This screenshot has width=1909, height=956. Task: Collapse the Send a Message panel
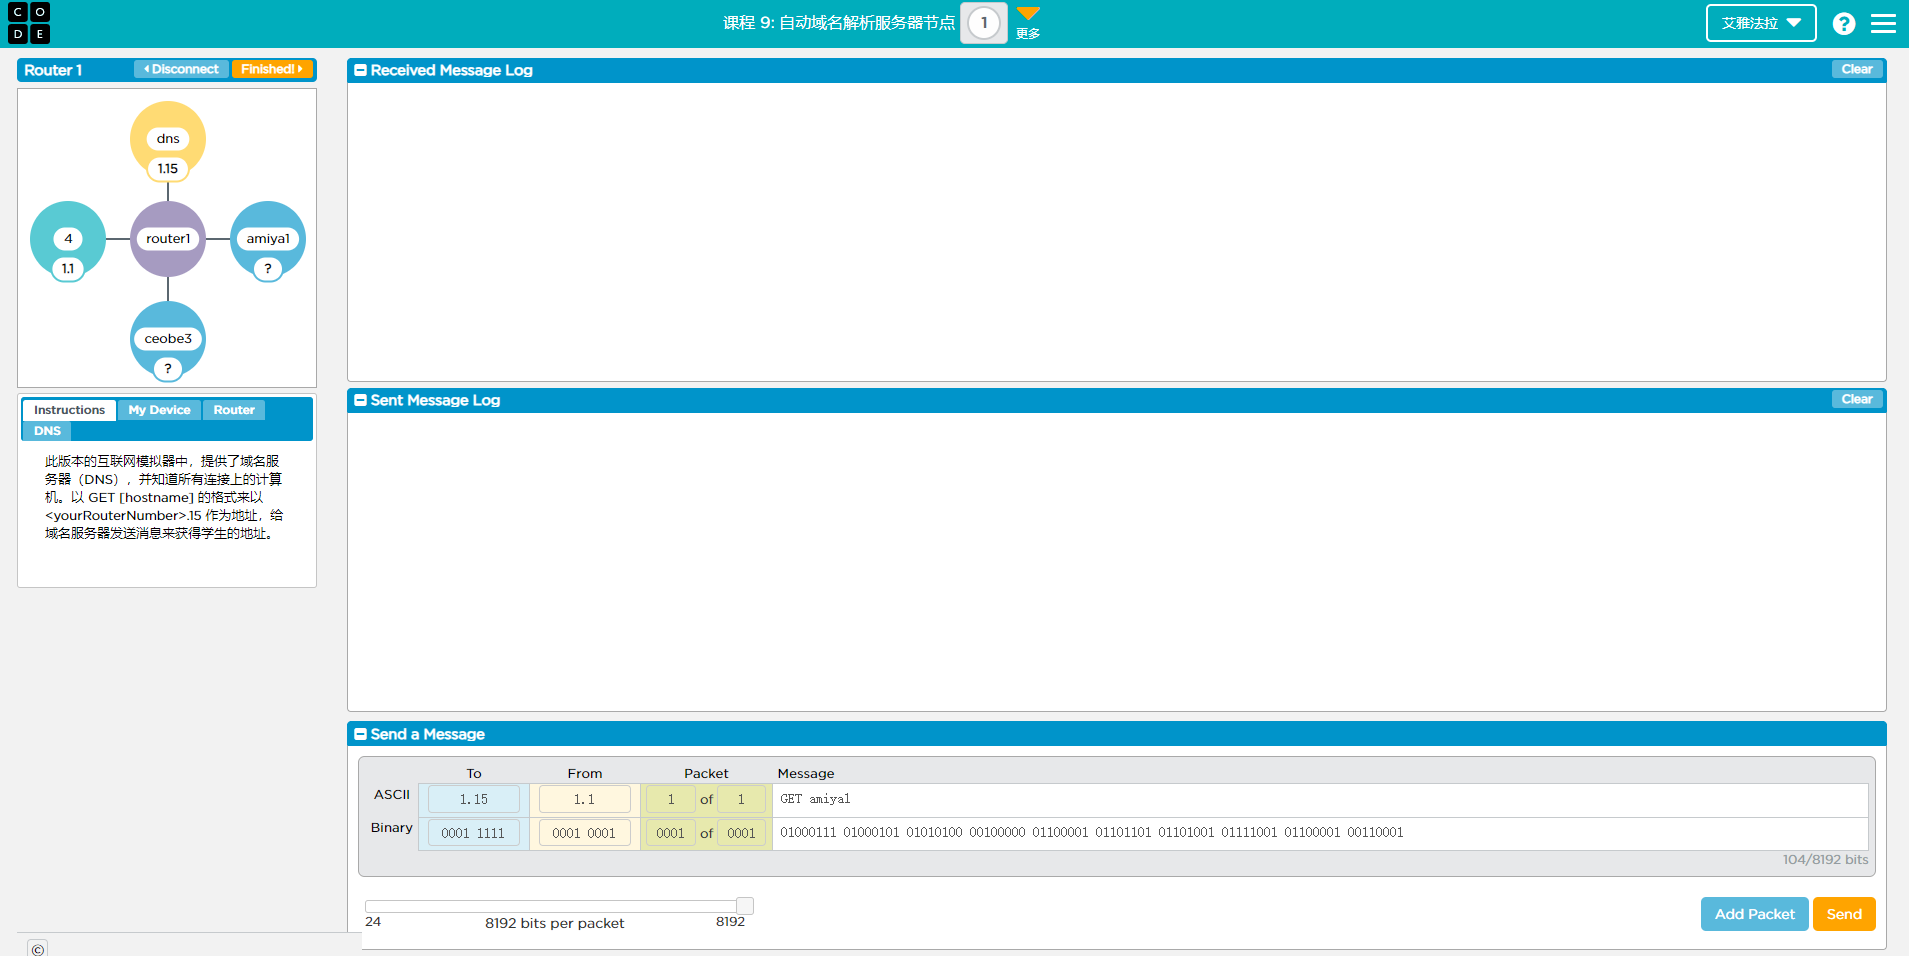point(361,734)
